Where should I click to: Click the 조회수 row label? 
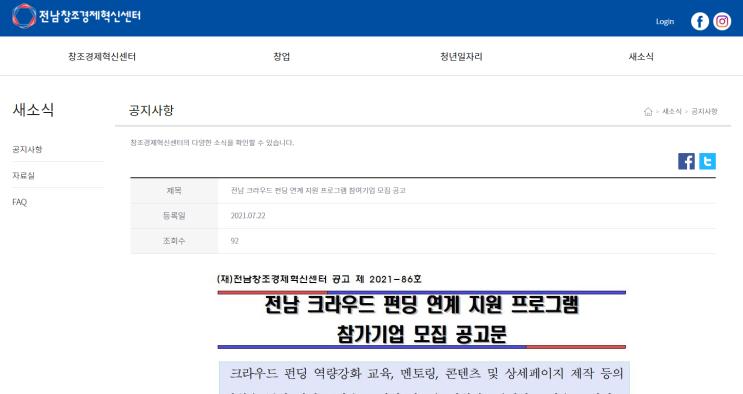pos(174,241)
